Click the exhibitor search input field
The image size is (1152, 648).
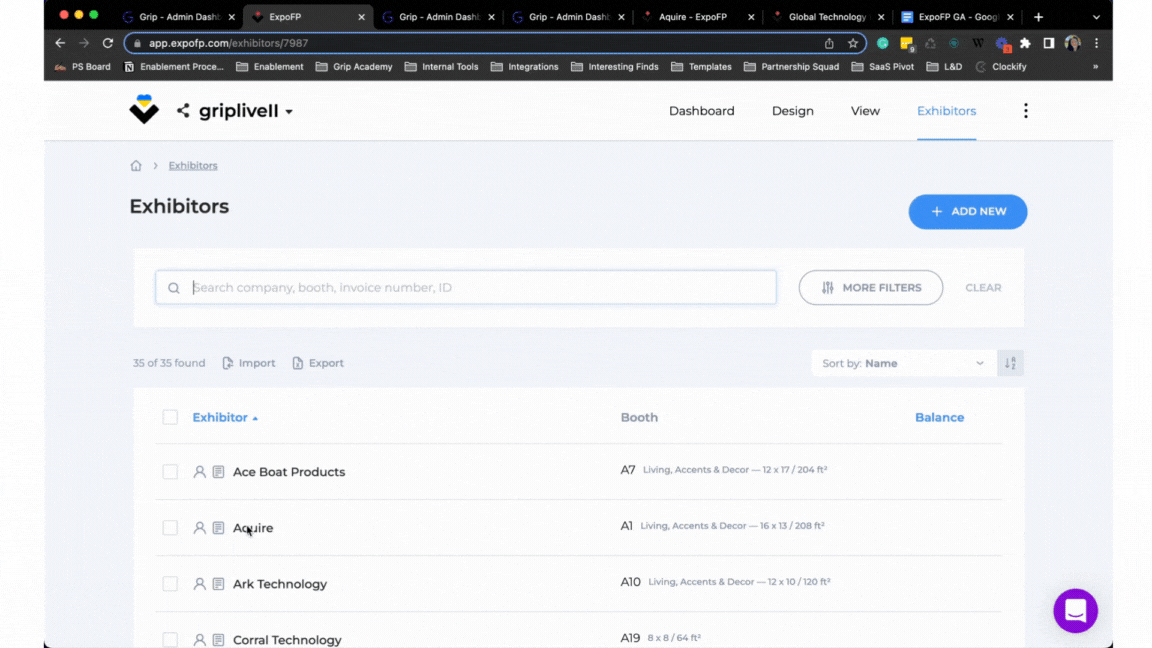tap(465, 287)
